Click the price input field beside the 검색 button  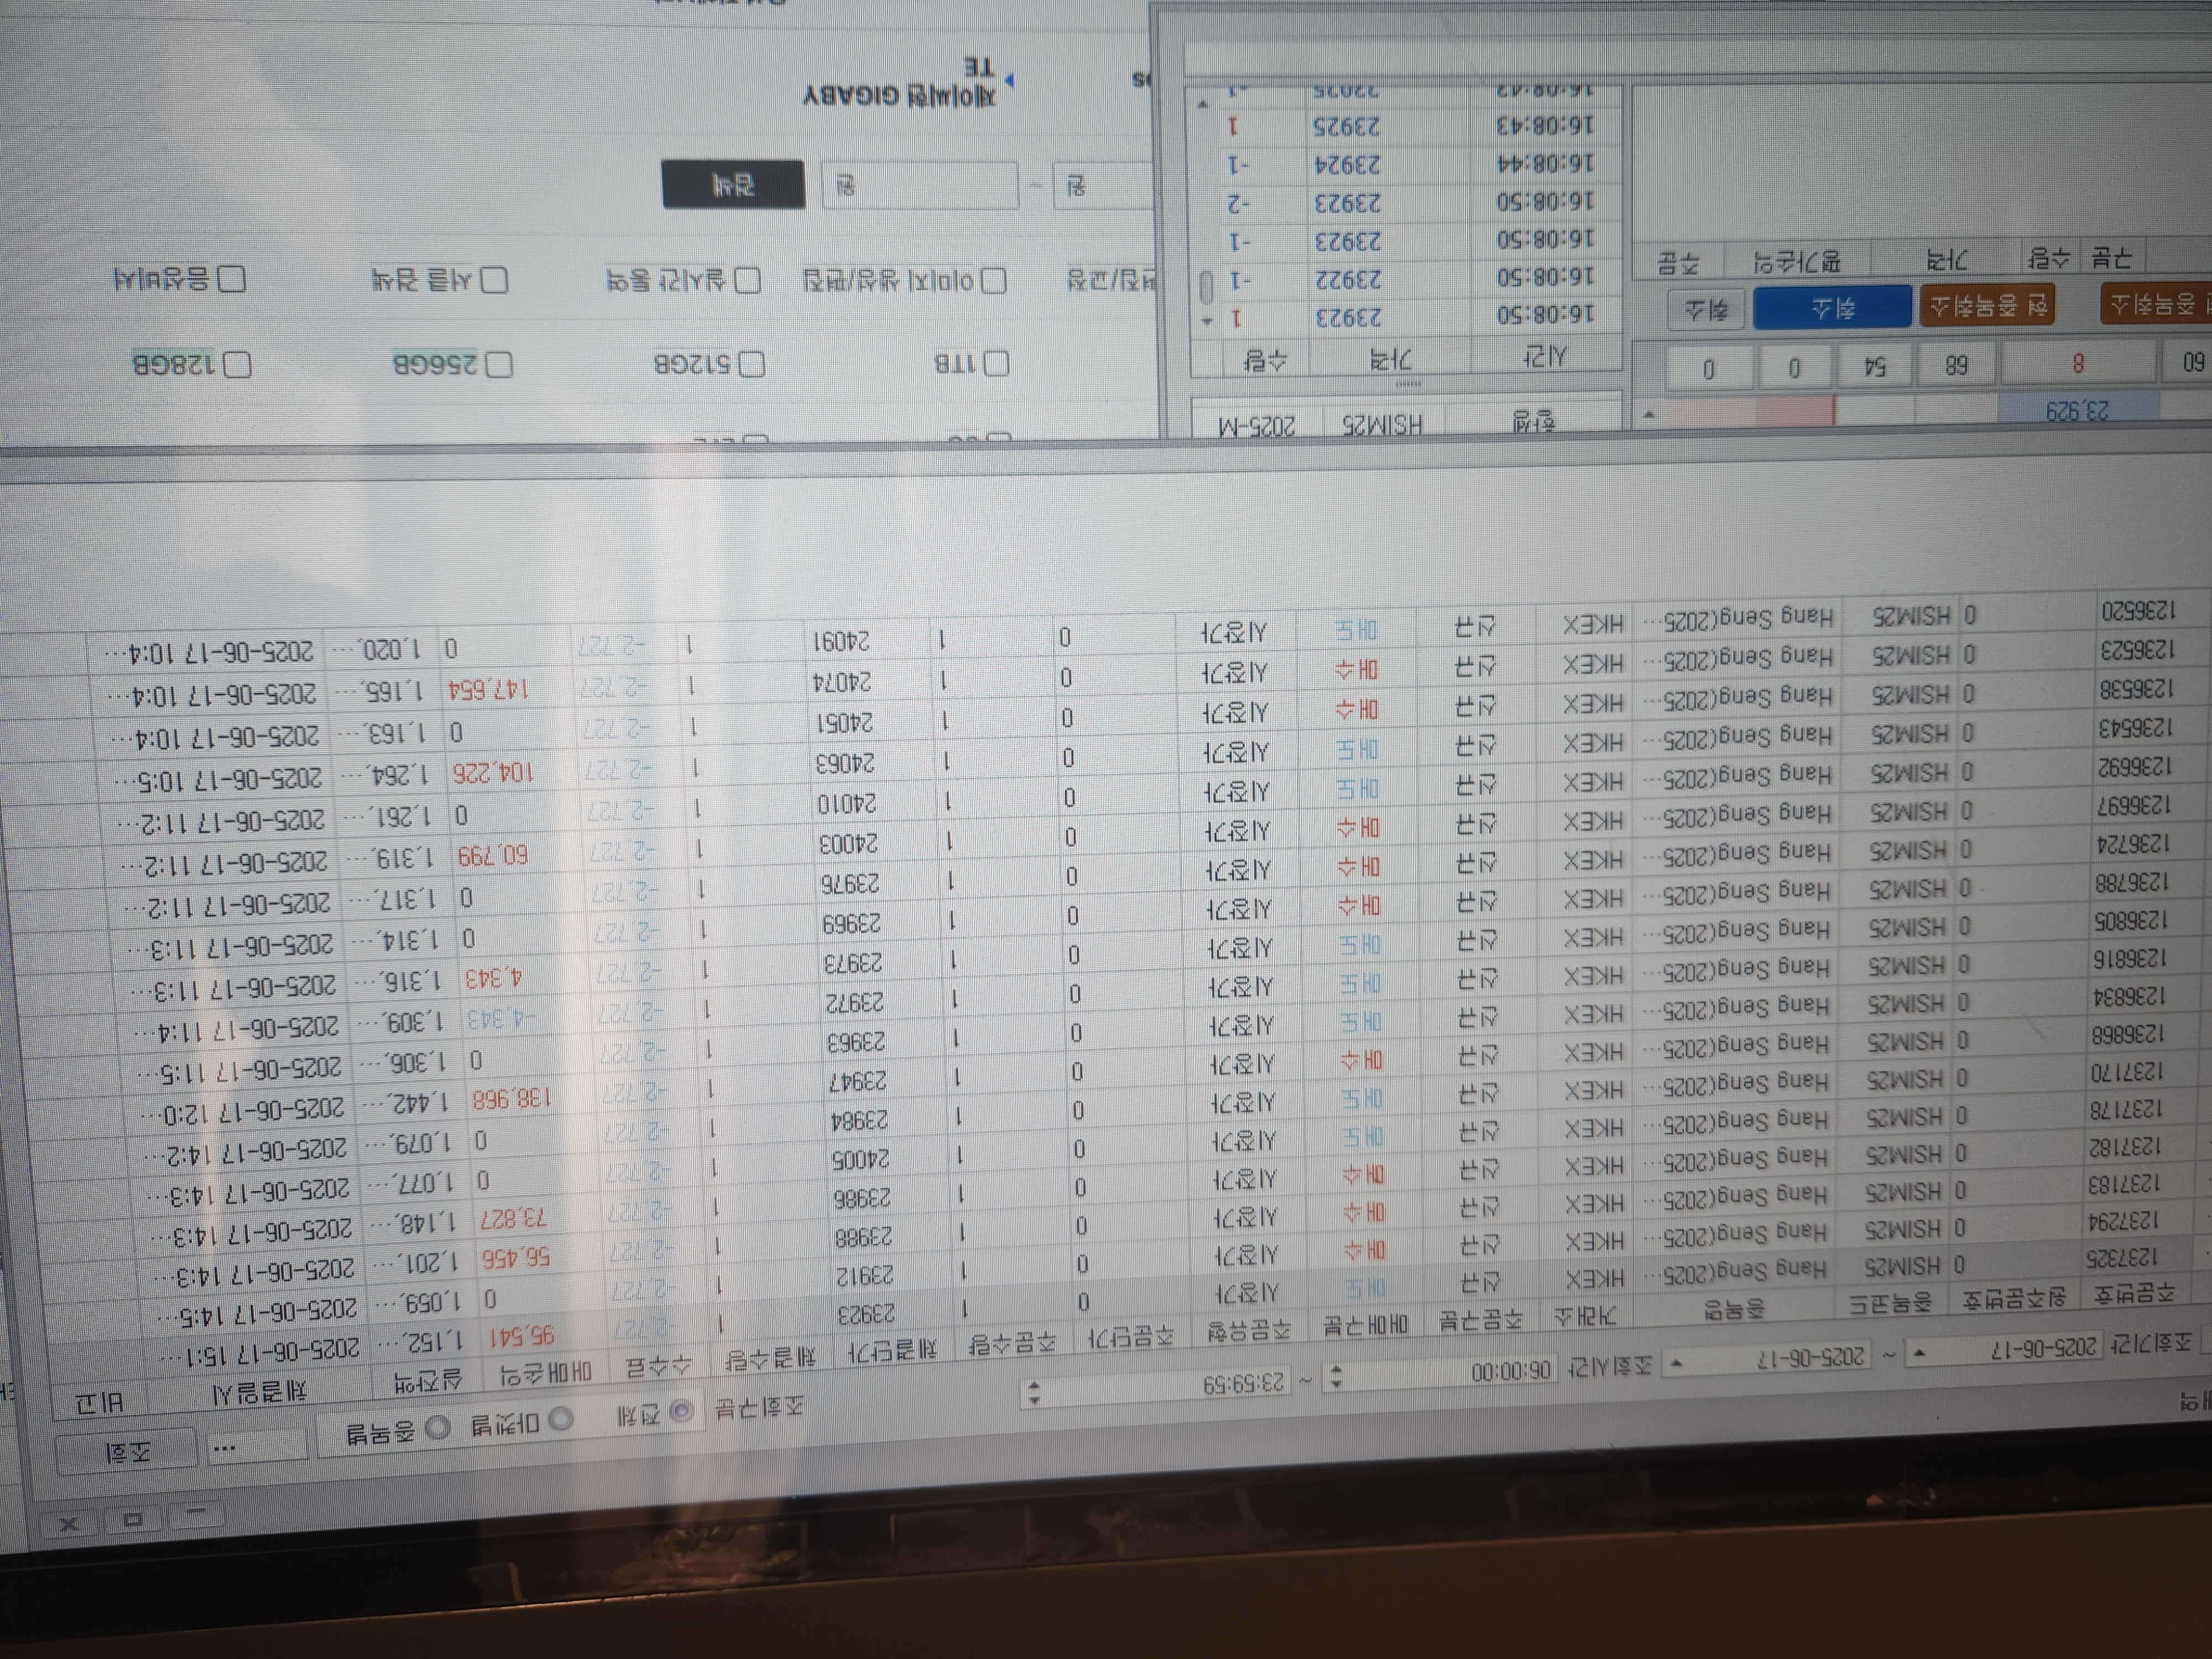point(920,186)
